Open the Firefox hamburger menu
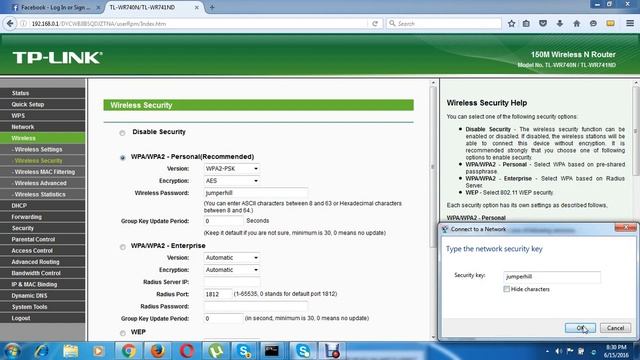Image resolution: width=640 pixels, height=360 pixels. click(x=630, y=24)
